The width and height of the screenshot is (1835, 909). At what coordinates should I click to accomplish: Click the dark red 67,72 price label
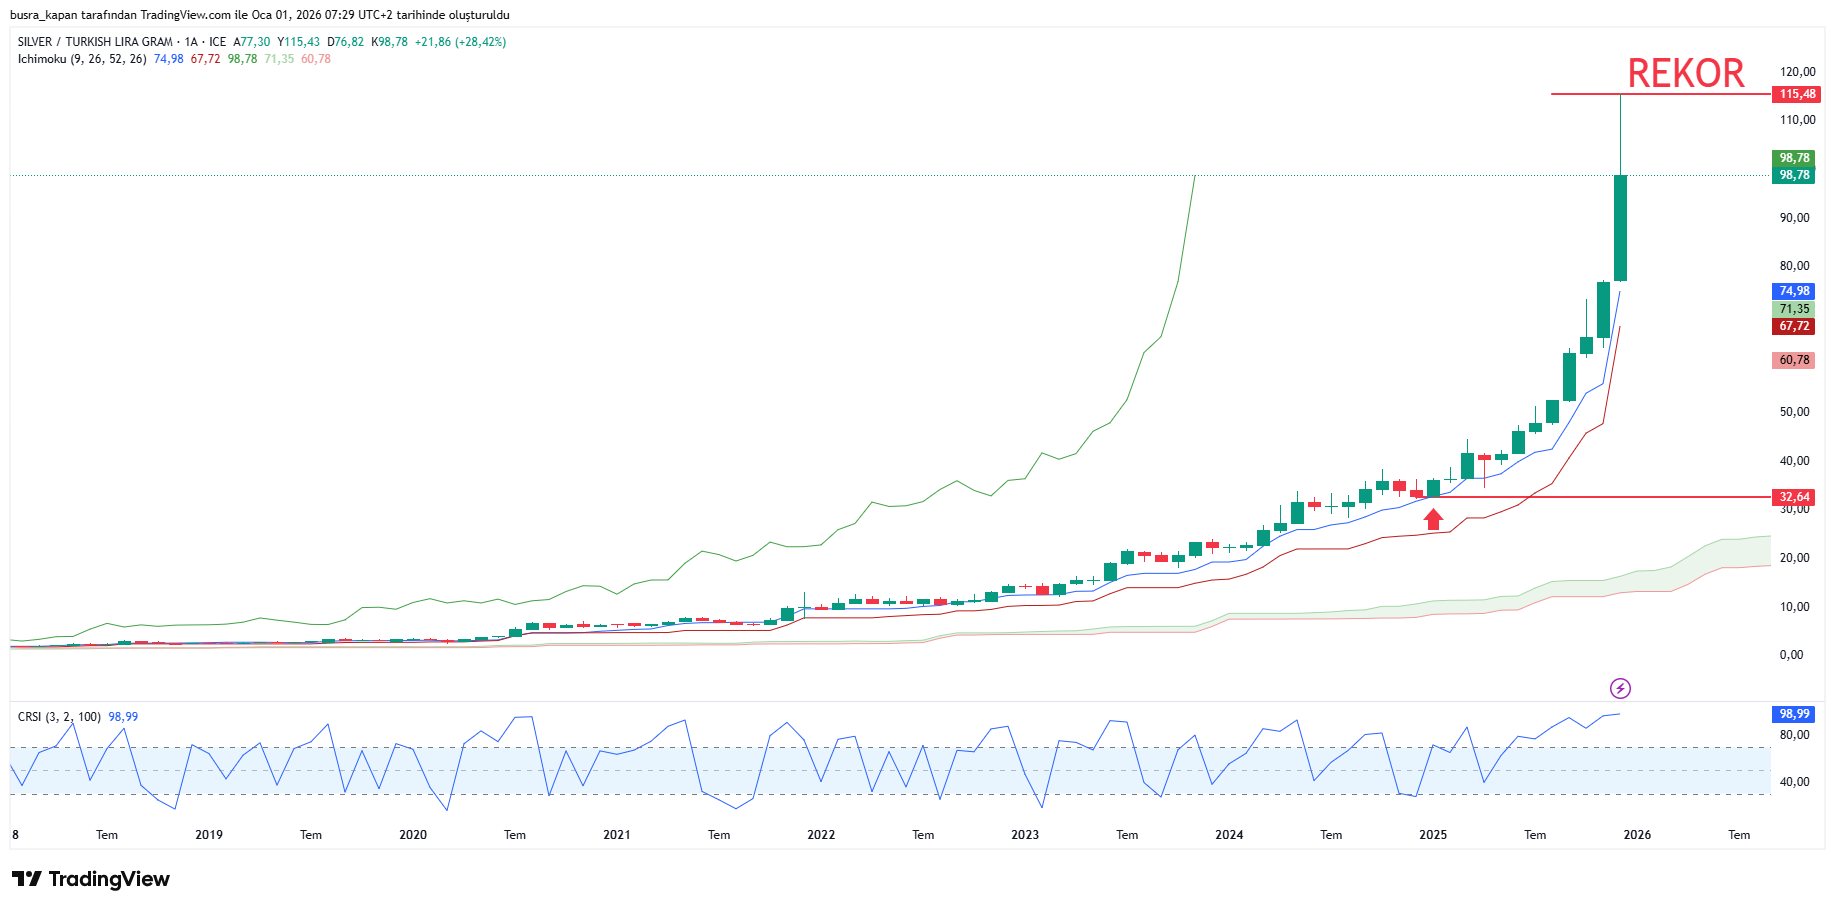coord(1794,326)
